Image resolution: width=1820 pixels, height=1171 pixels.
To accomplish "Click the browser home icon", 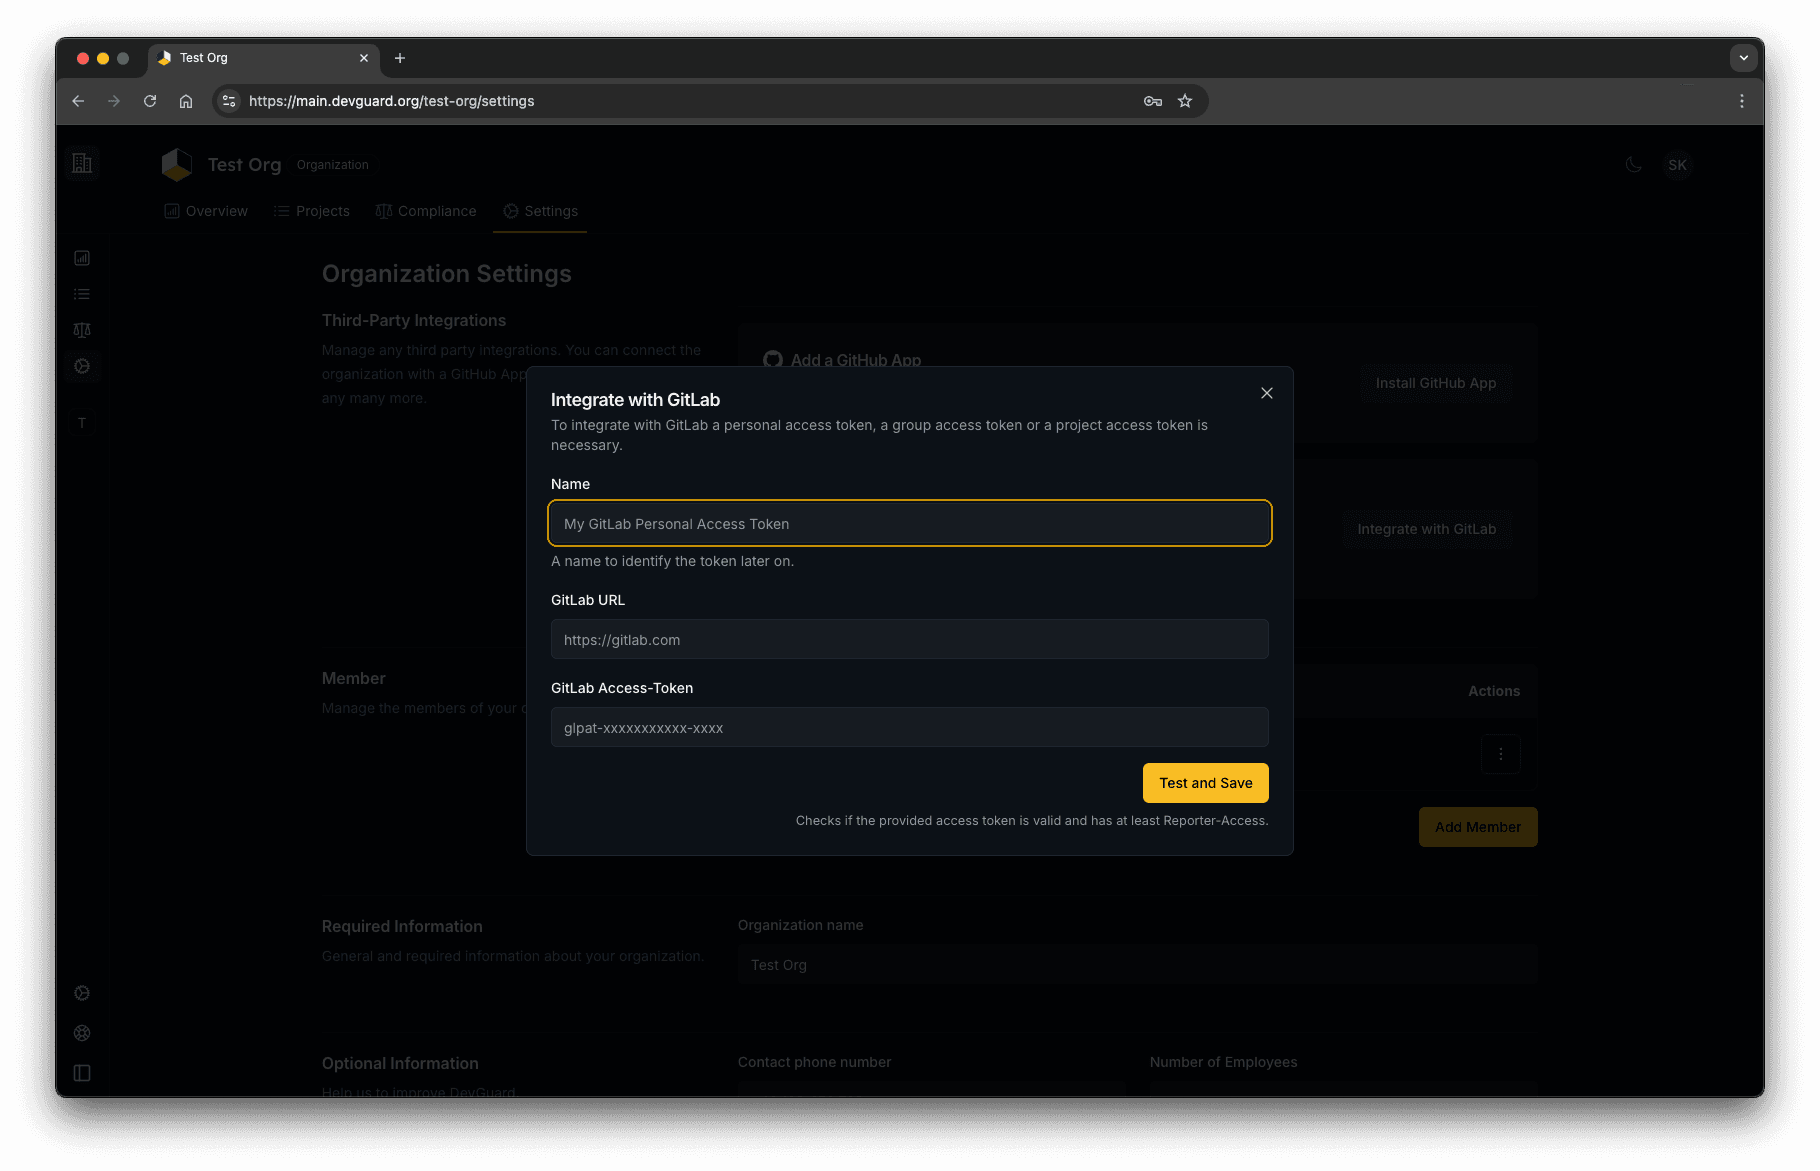I will 186,101.
